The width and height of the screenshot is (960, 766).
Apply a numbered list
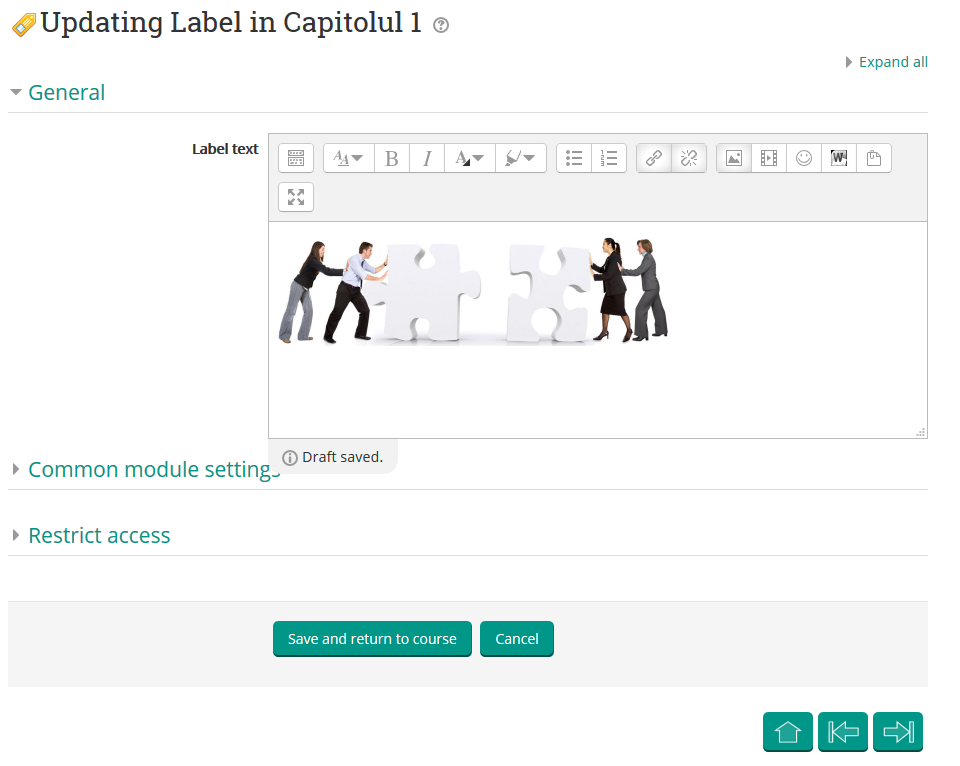(x=609, y=157)
